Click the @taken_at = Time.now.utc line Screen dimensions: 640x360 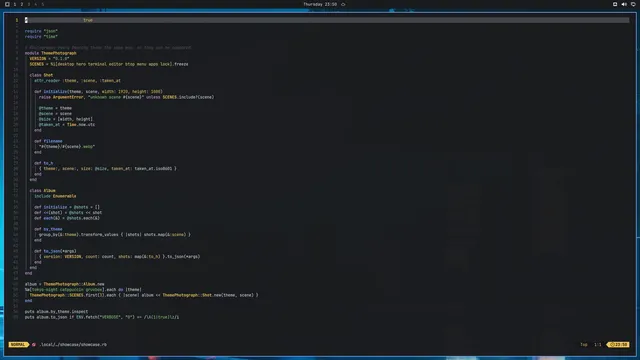point(67,124)
